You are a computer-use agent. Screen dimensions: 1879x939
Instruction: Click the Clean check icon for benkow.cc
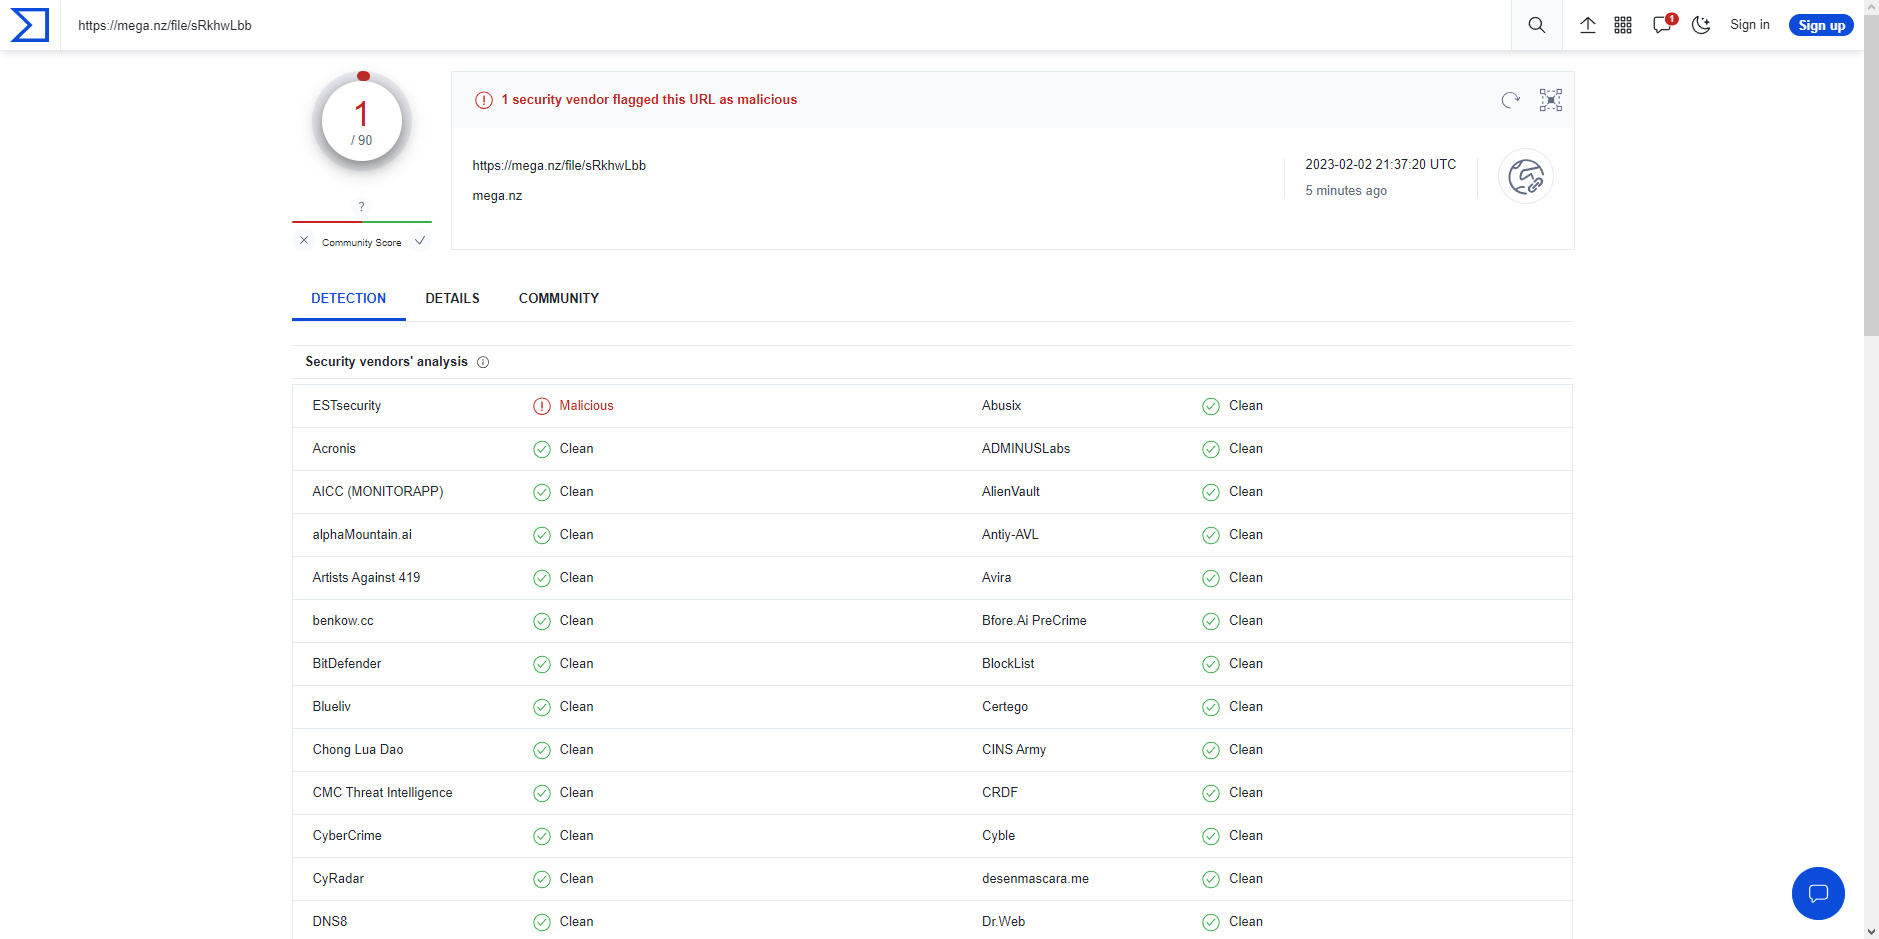point(542,621)
